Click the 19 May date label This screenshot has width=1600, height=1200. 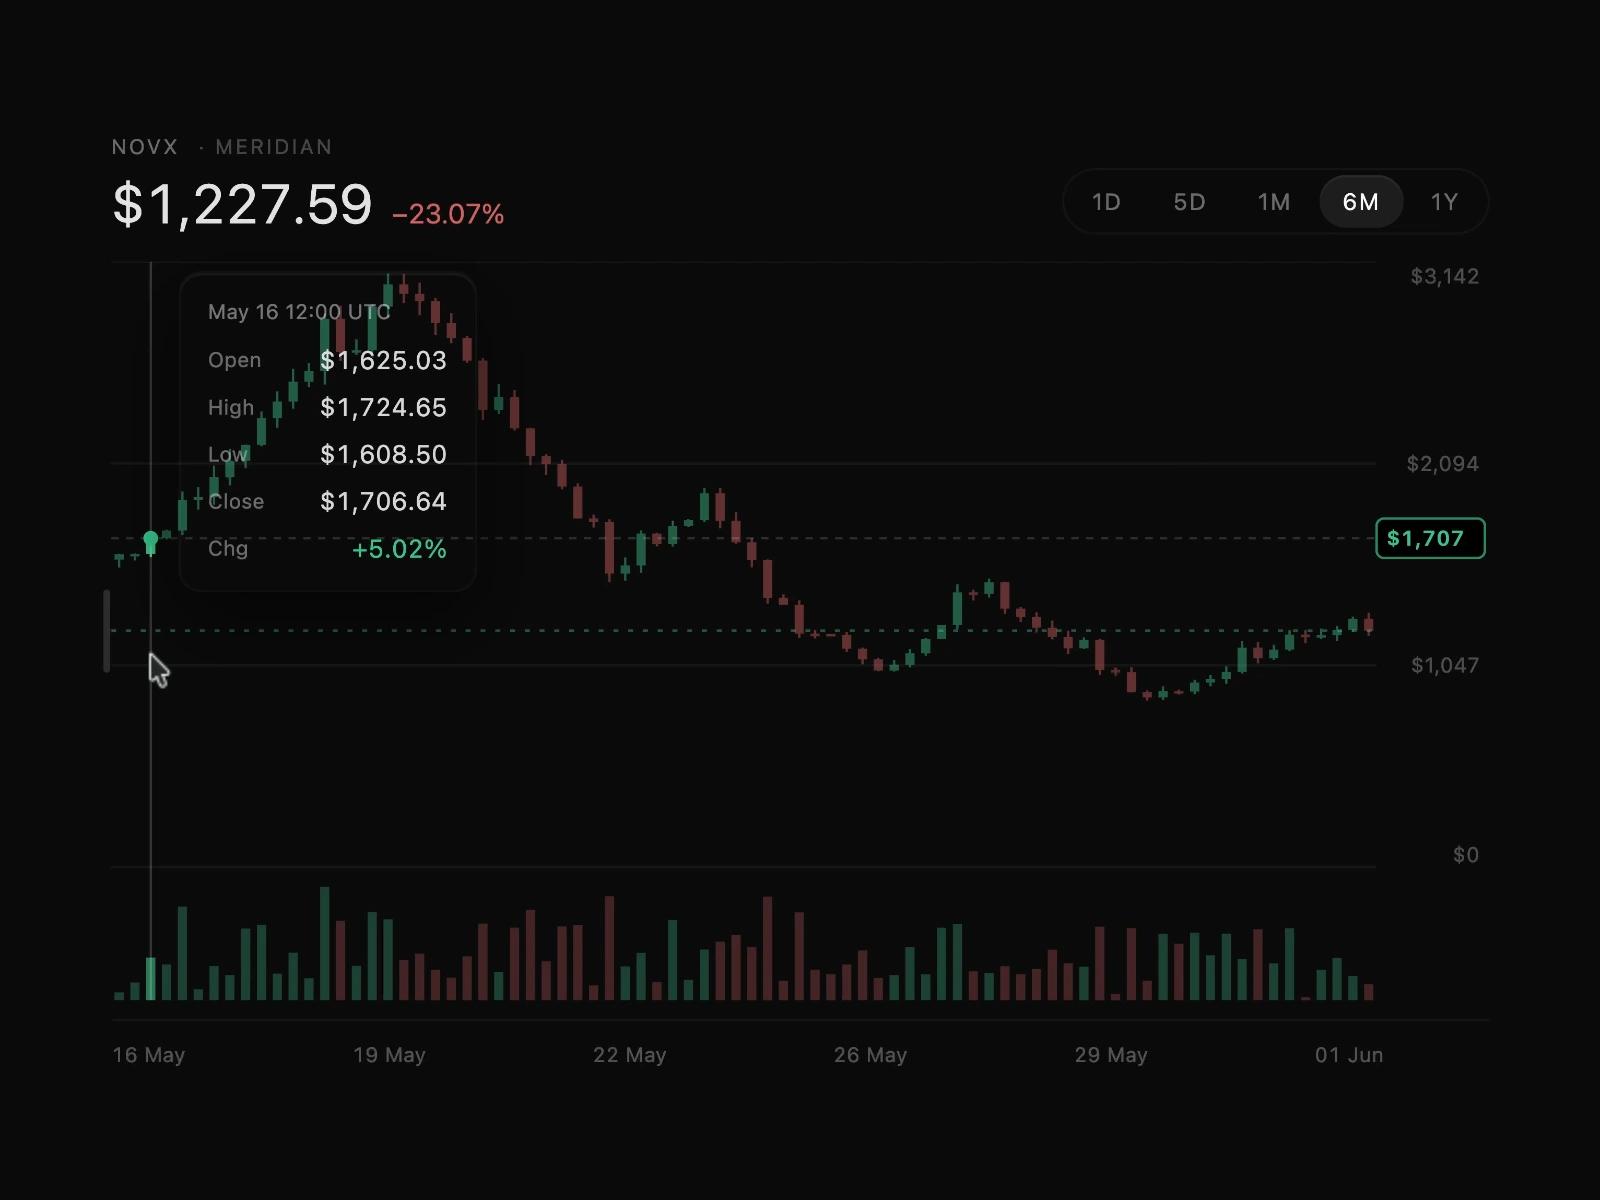[389, 1055]
